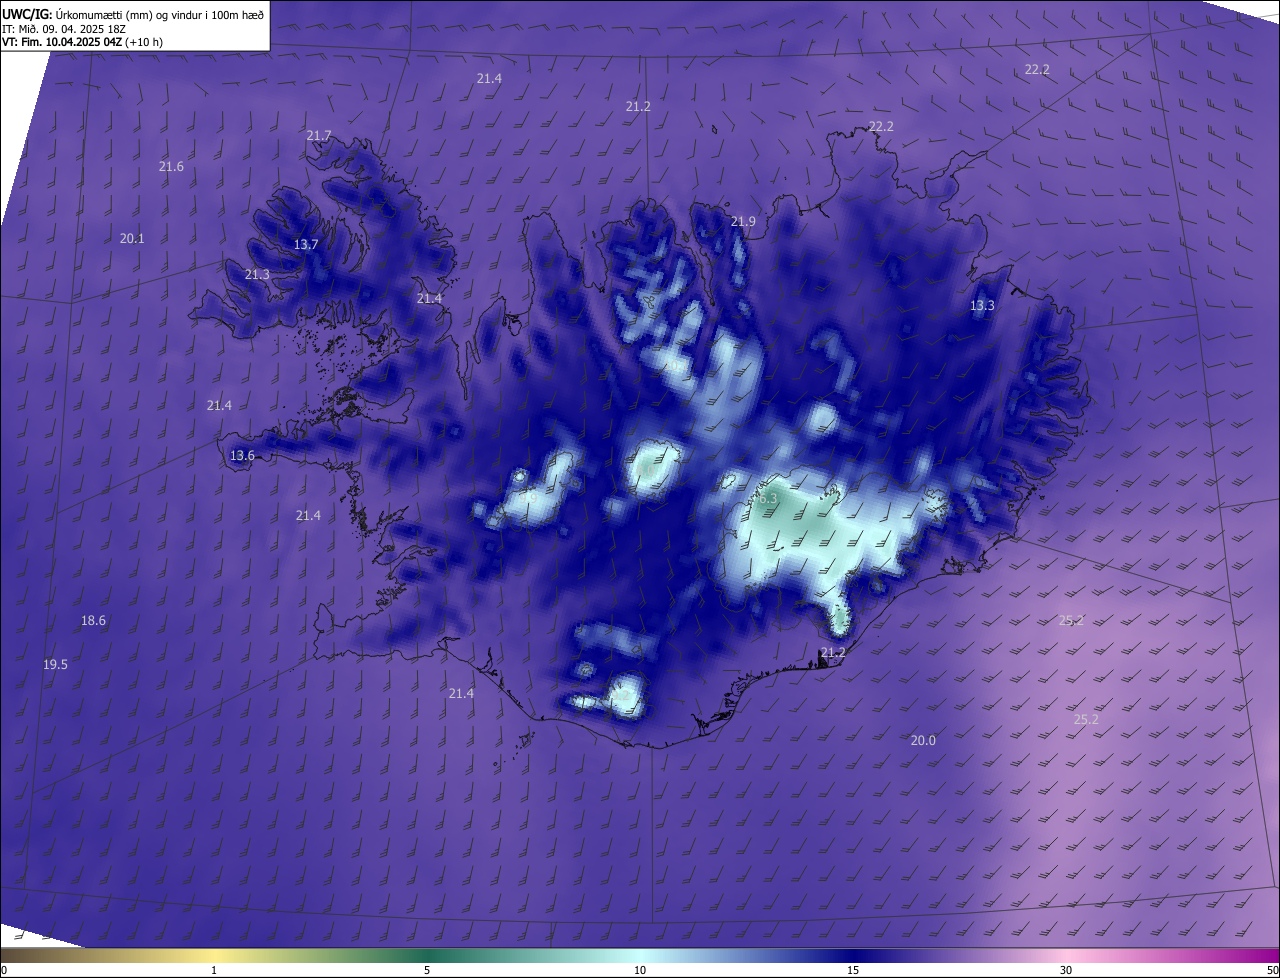Select the valid time line 'VT: Fim. 10.04.2025 04Z'
The image size is (1280, 978).
(x=62, y=42)
